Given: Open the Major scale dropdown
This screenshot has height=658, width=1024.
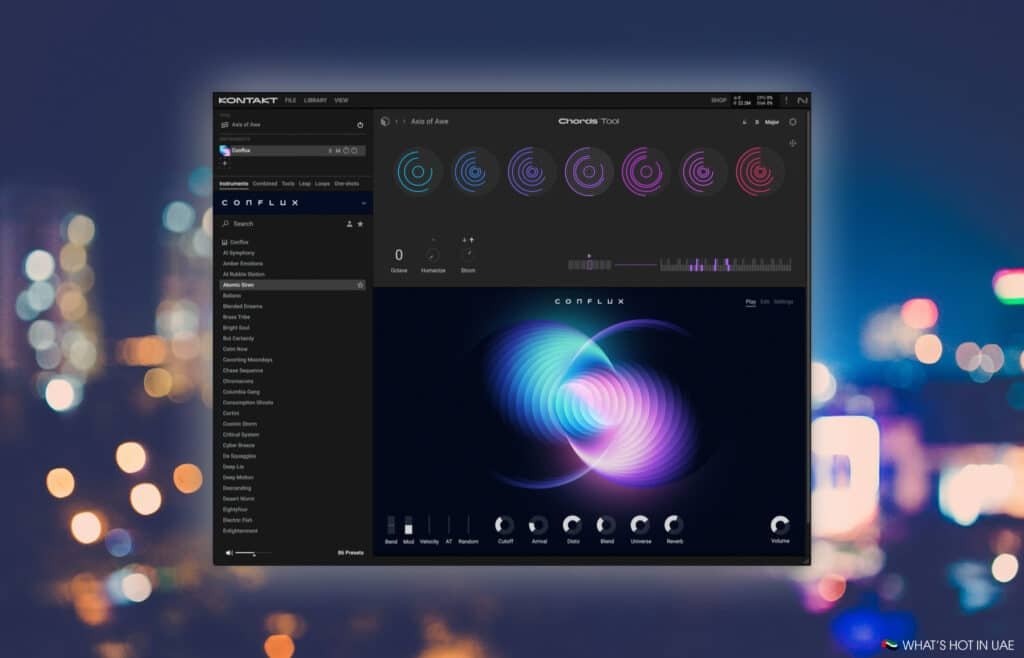Looking at the screenshot, I should [770, 121].
